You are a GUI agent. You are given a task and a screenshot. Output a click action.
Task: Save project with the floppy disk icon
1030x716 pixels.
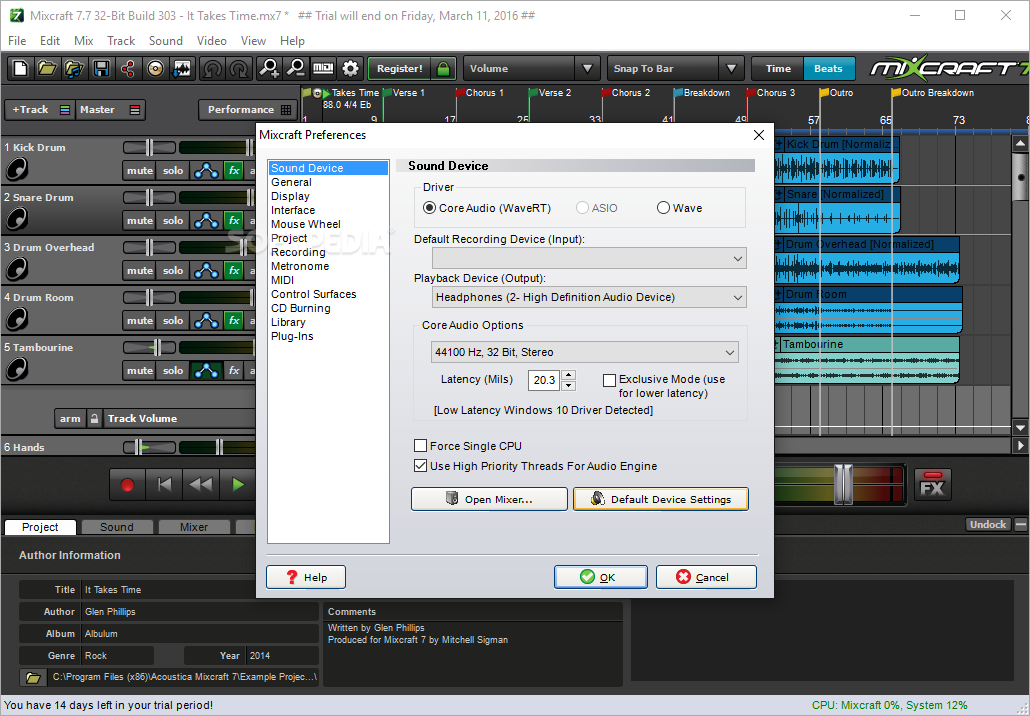click(101, 68)
